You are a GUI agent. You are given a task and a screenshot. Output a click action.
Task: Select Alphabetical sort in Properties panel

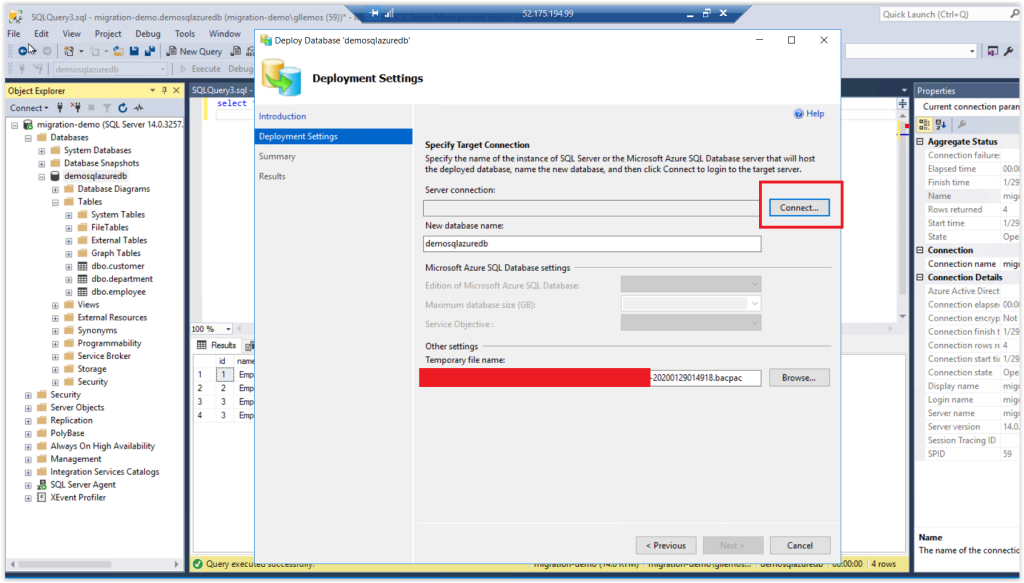(x=940, y=124)
